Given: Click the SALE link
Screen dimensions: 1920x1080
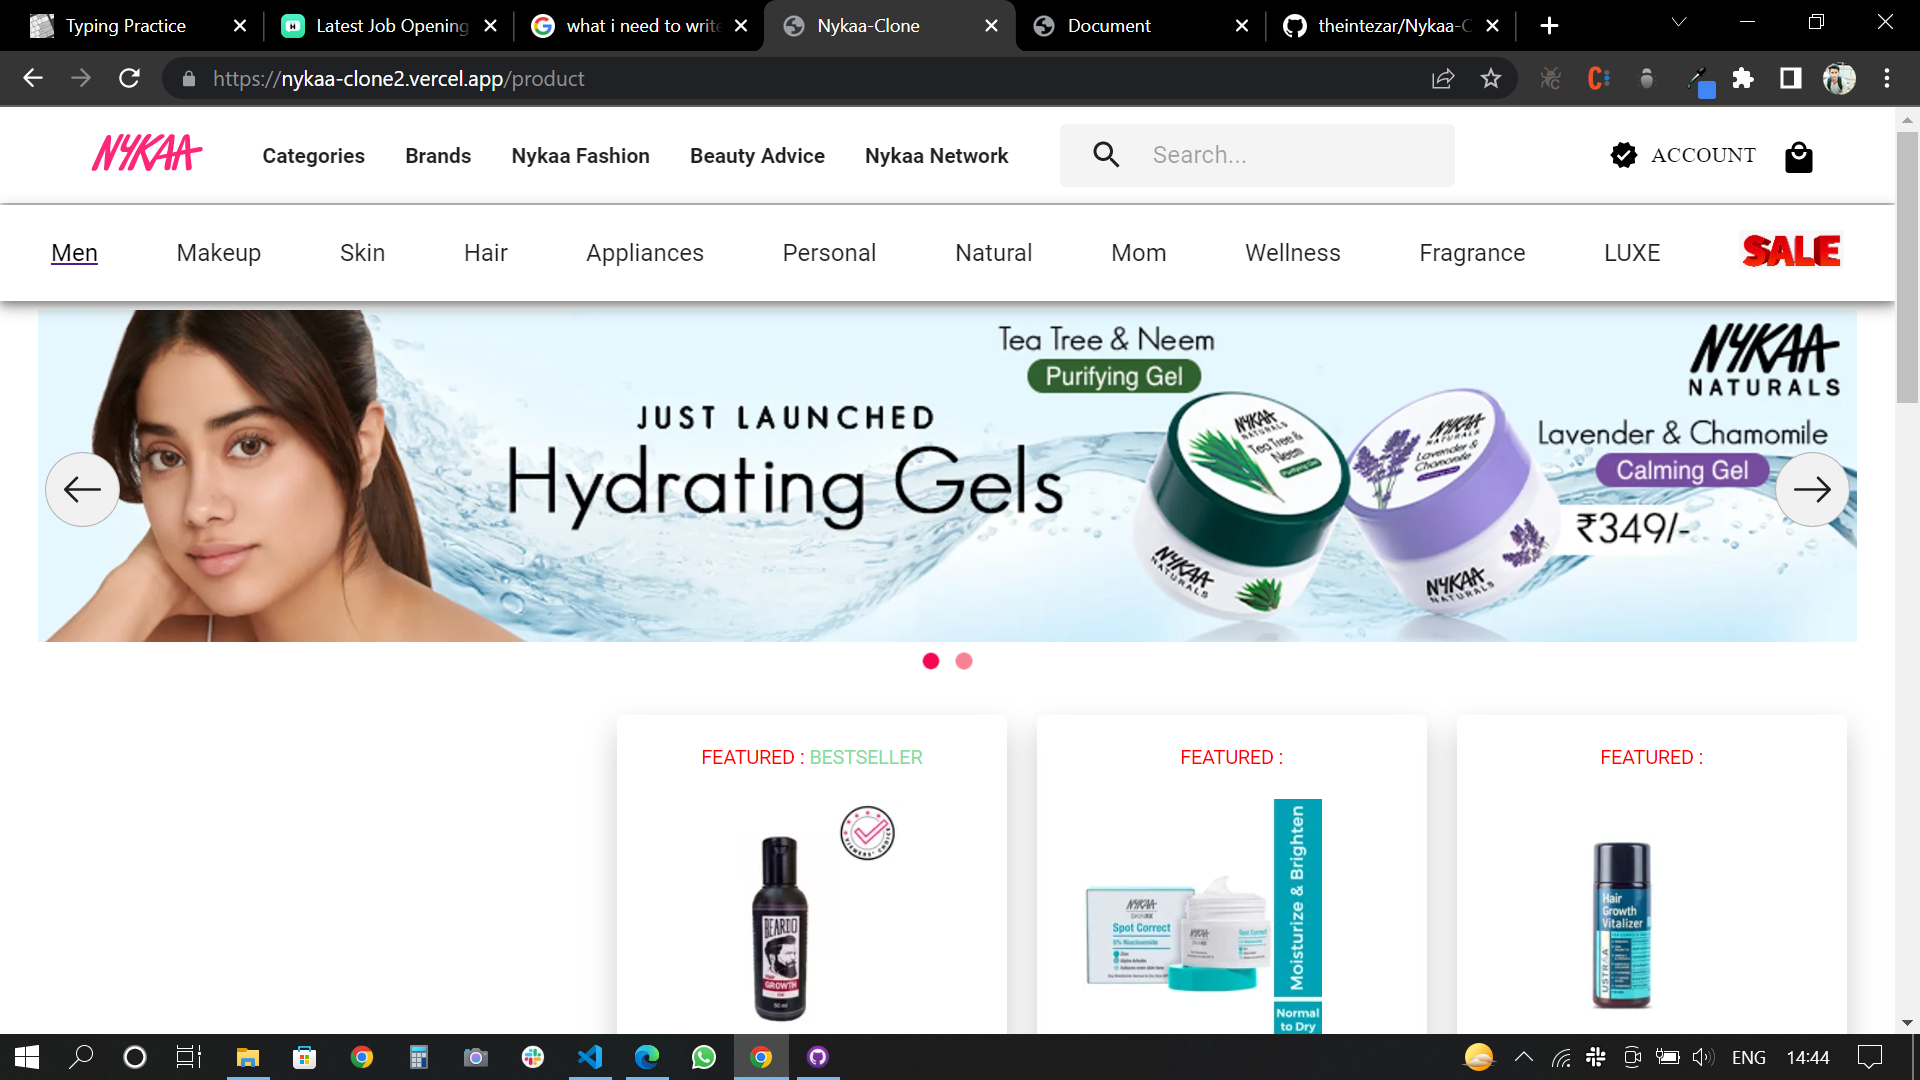Looking at the screenshot, I should pos(1790,251).
